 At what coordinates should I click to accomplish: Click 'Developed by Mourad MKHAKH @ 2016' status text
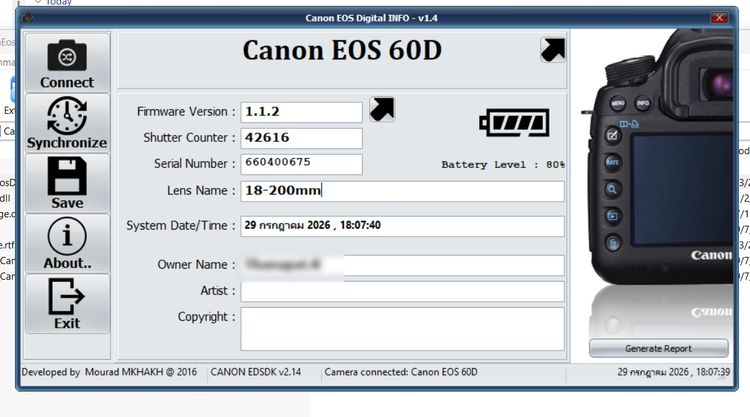pyautogui.click(x=109, y=372)
